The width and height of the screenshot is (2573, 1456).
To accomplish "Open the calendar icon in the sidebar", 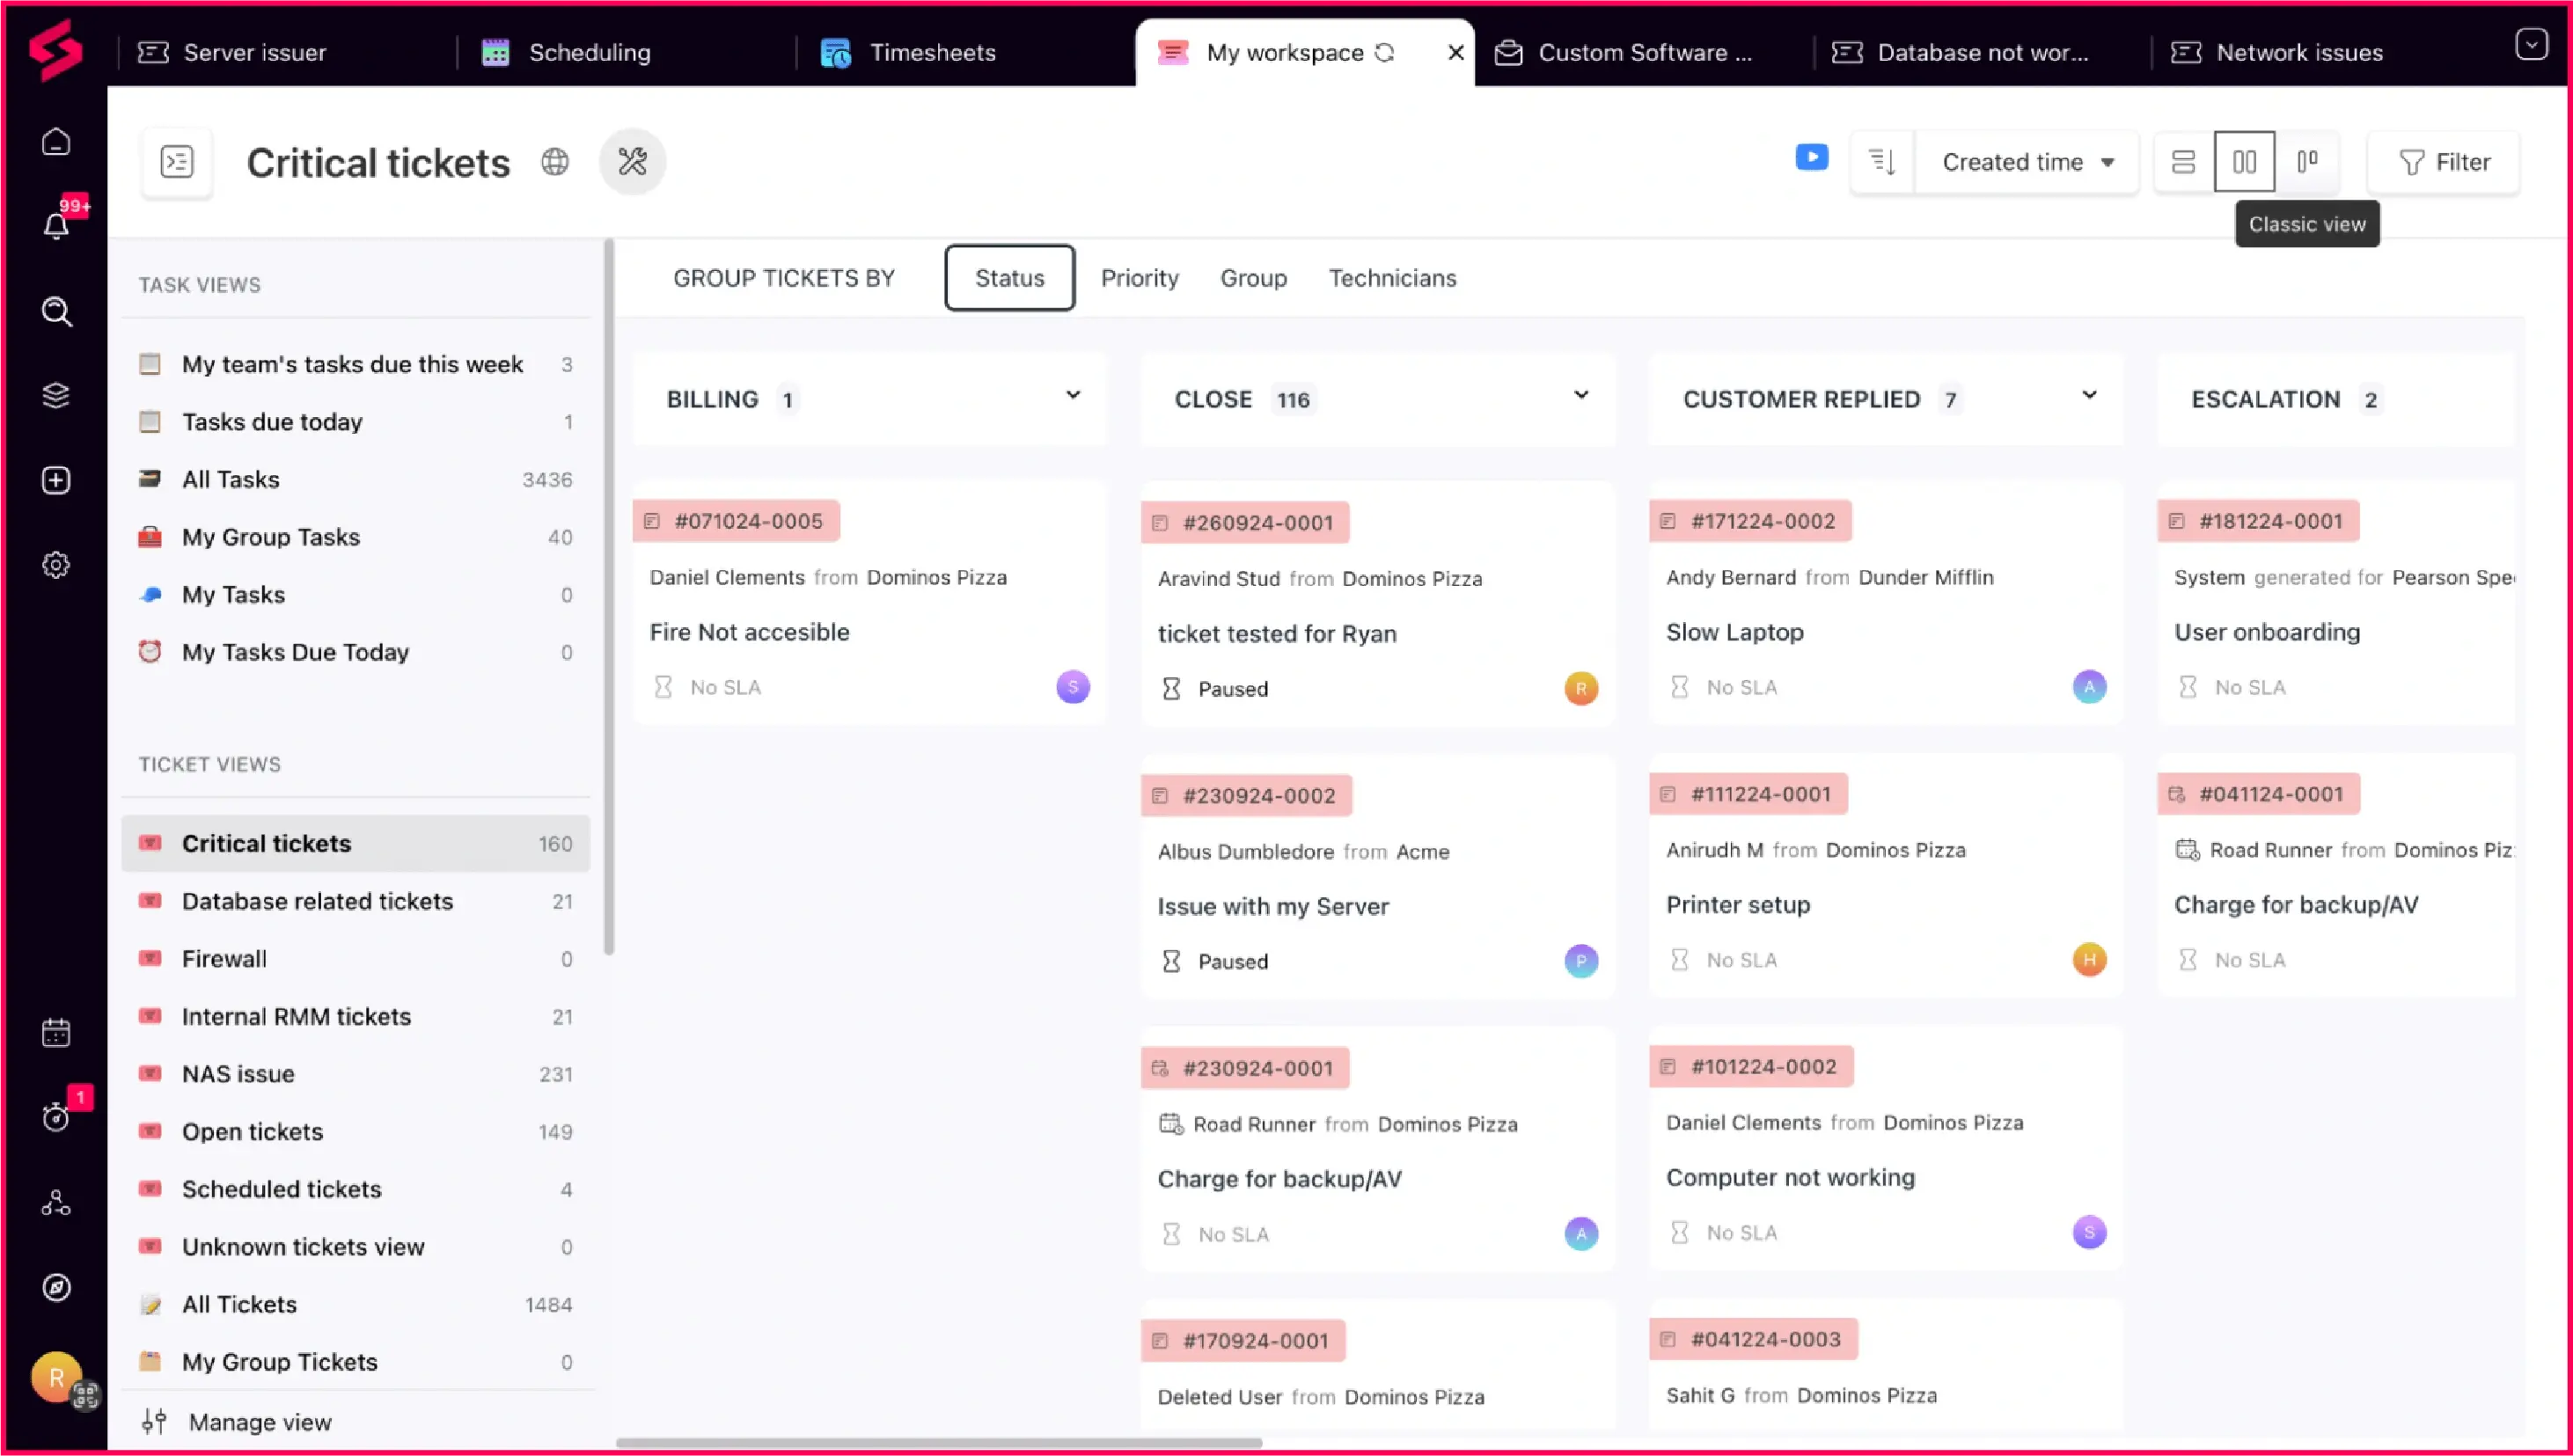I will tap(56, 1031).
